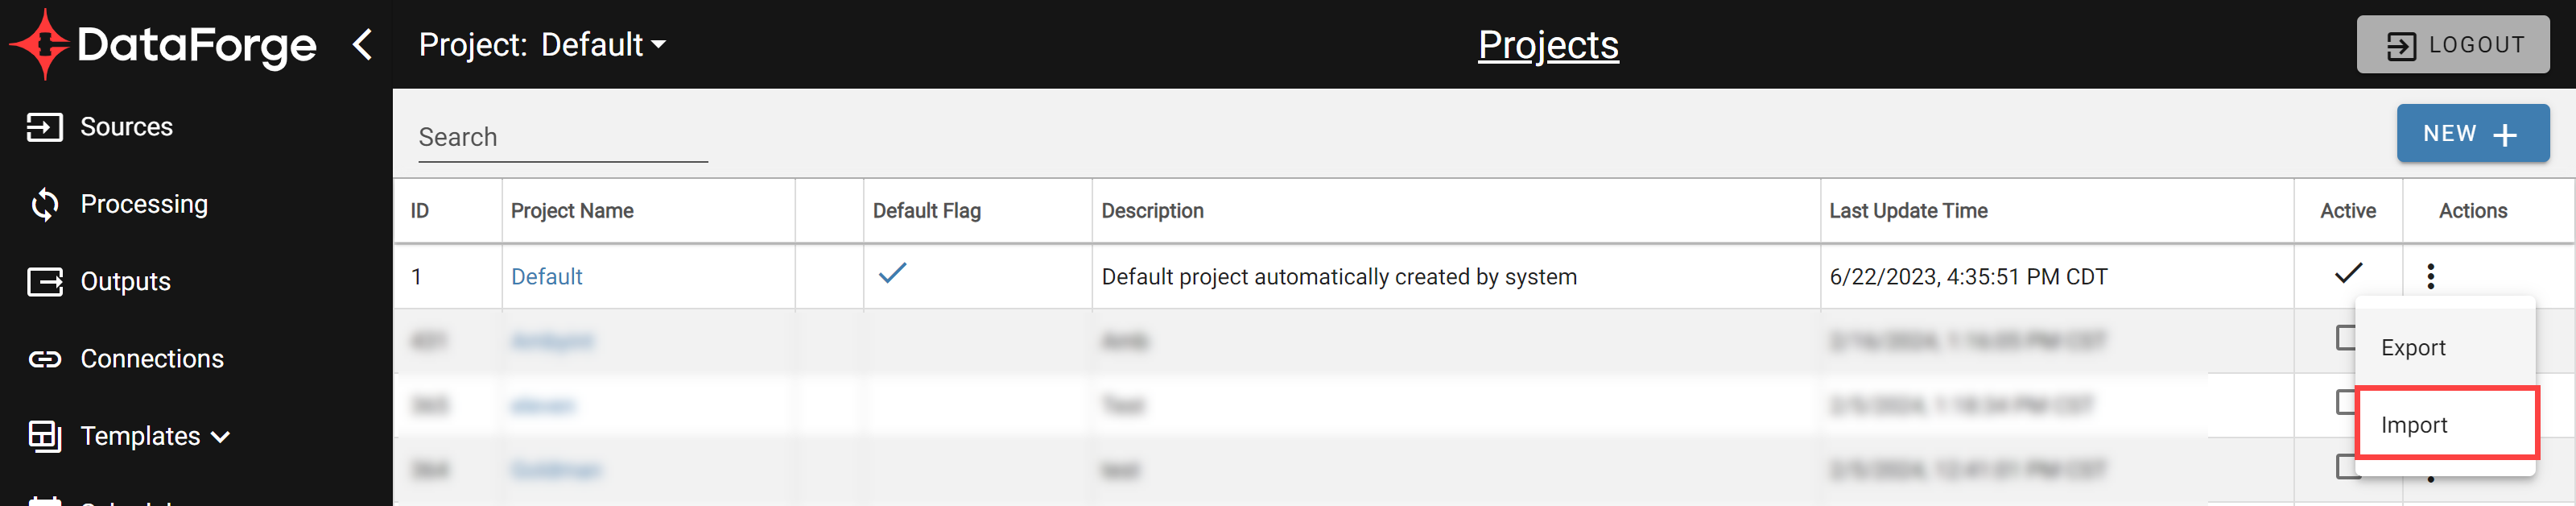Enable Active checkbox in the second project row

pyautogui.click(x=2345, y=338)
